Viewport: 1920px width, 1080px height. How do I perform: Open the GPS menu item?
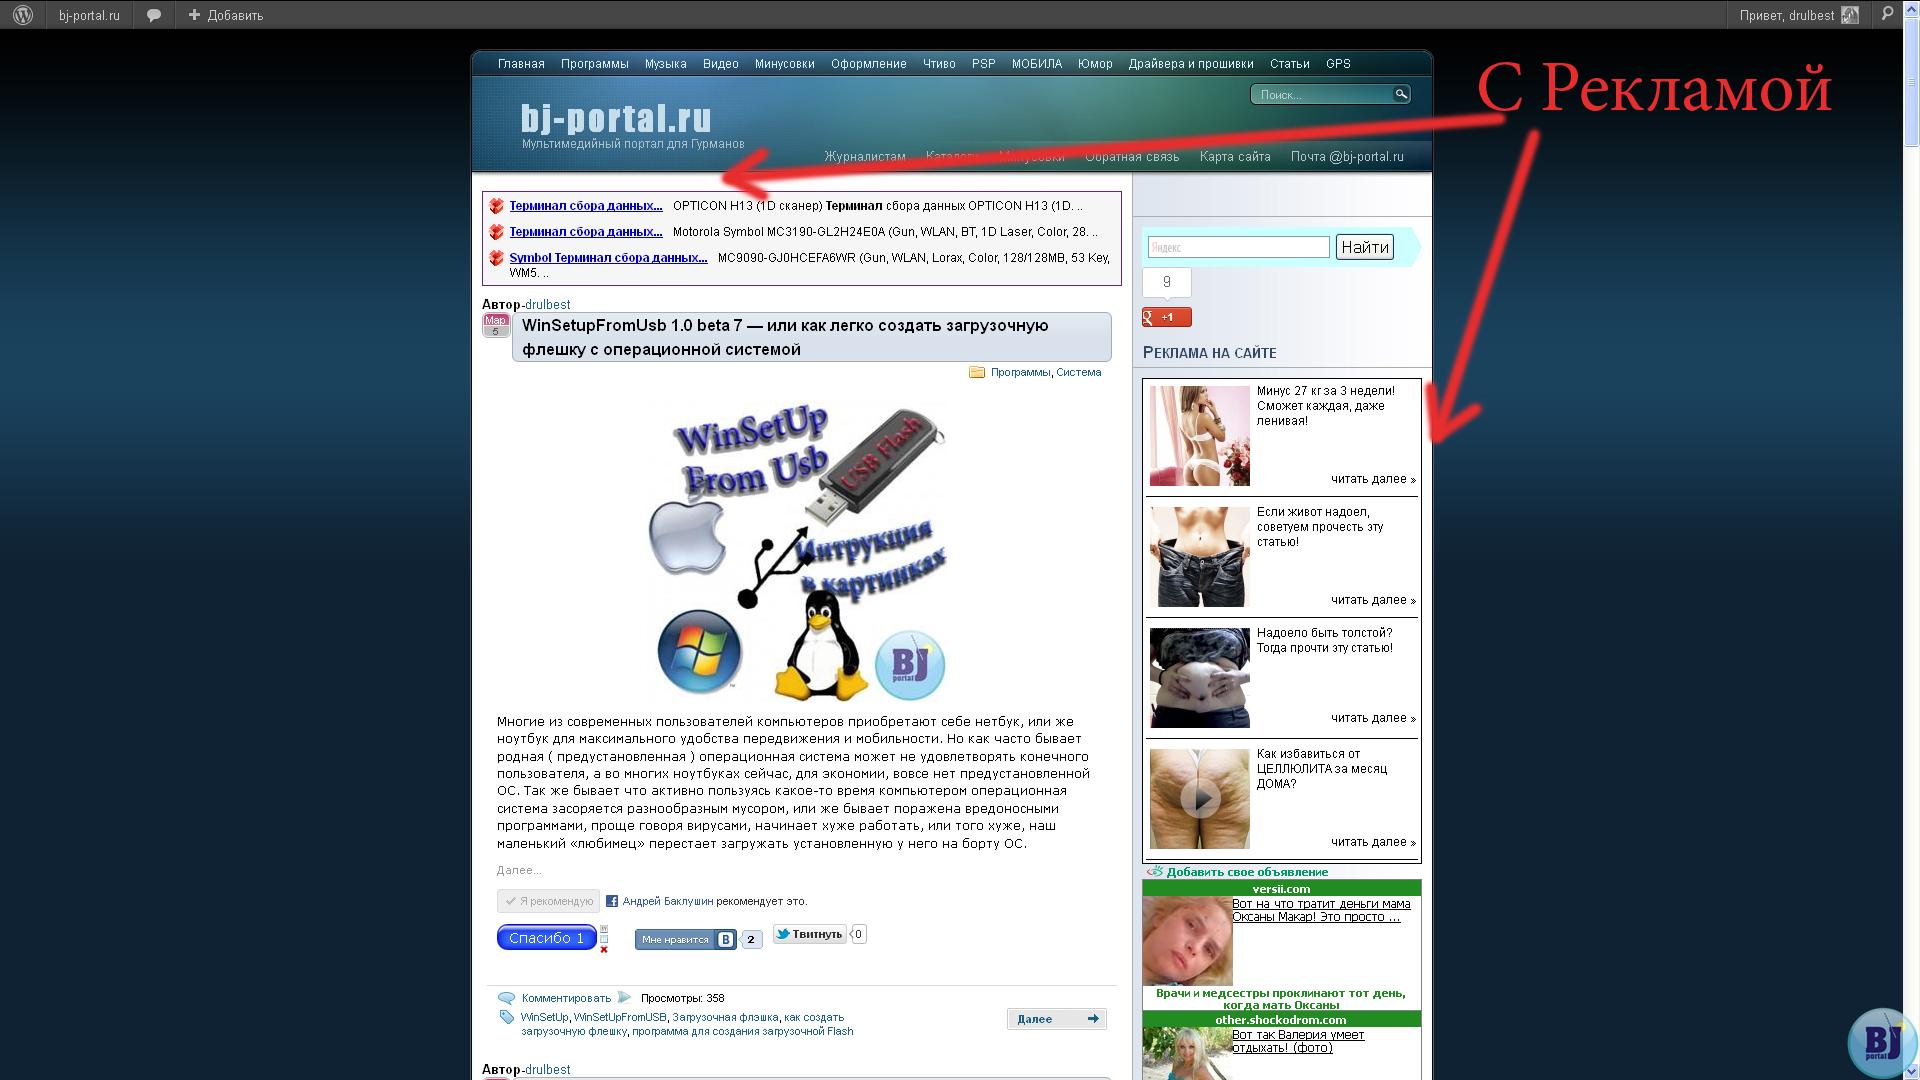click(x=1338, y=64)
